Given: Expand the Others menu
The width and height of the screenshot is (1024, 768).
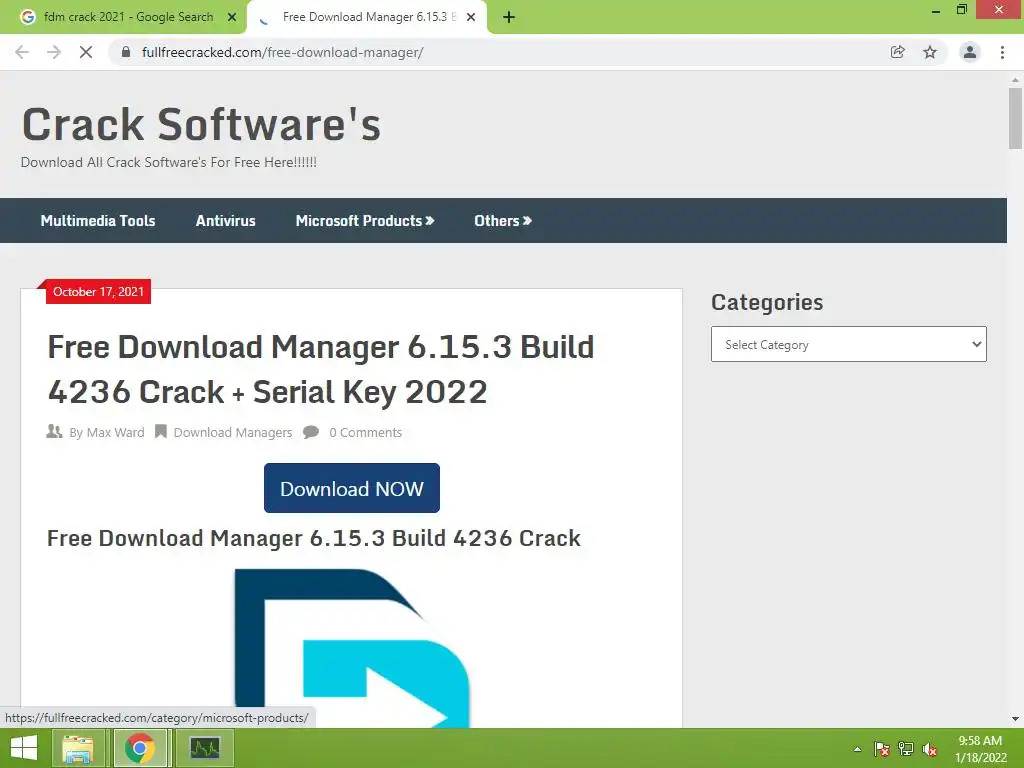Looking at the screenshot, I should coord(503,221).
